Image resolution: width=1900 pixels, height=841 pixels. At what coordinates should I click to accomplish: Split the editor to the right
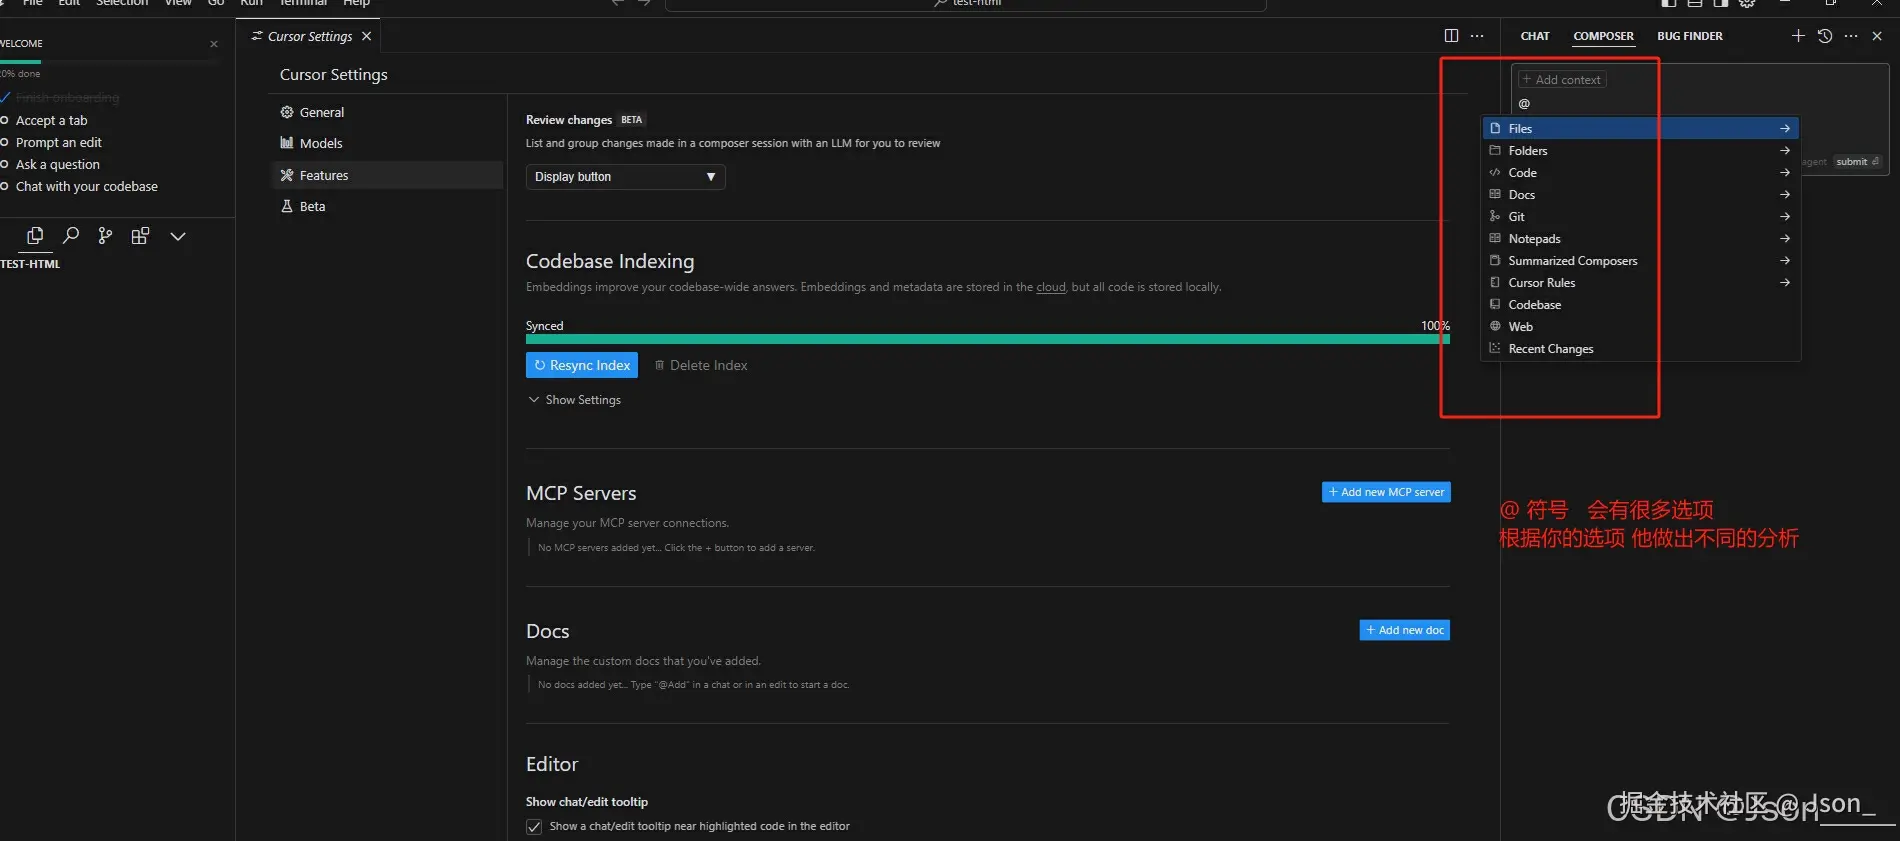tap(1451, 36)
